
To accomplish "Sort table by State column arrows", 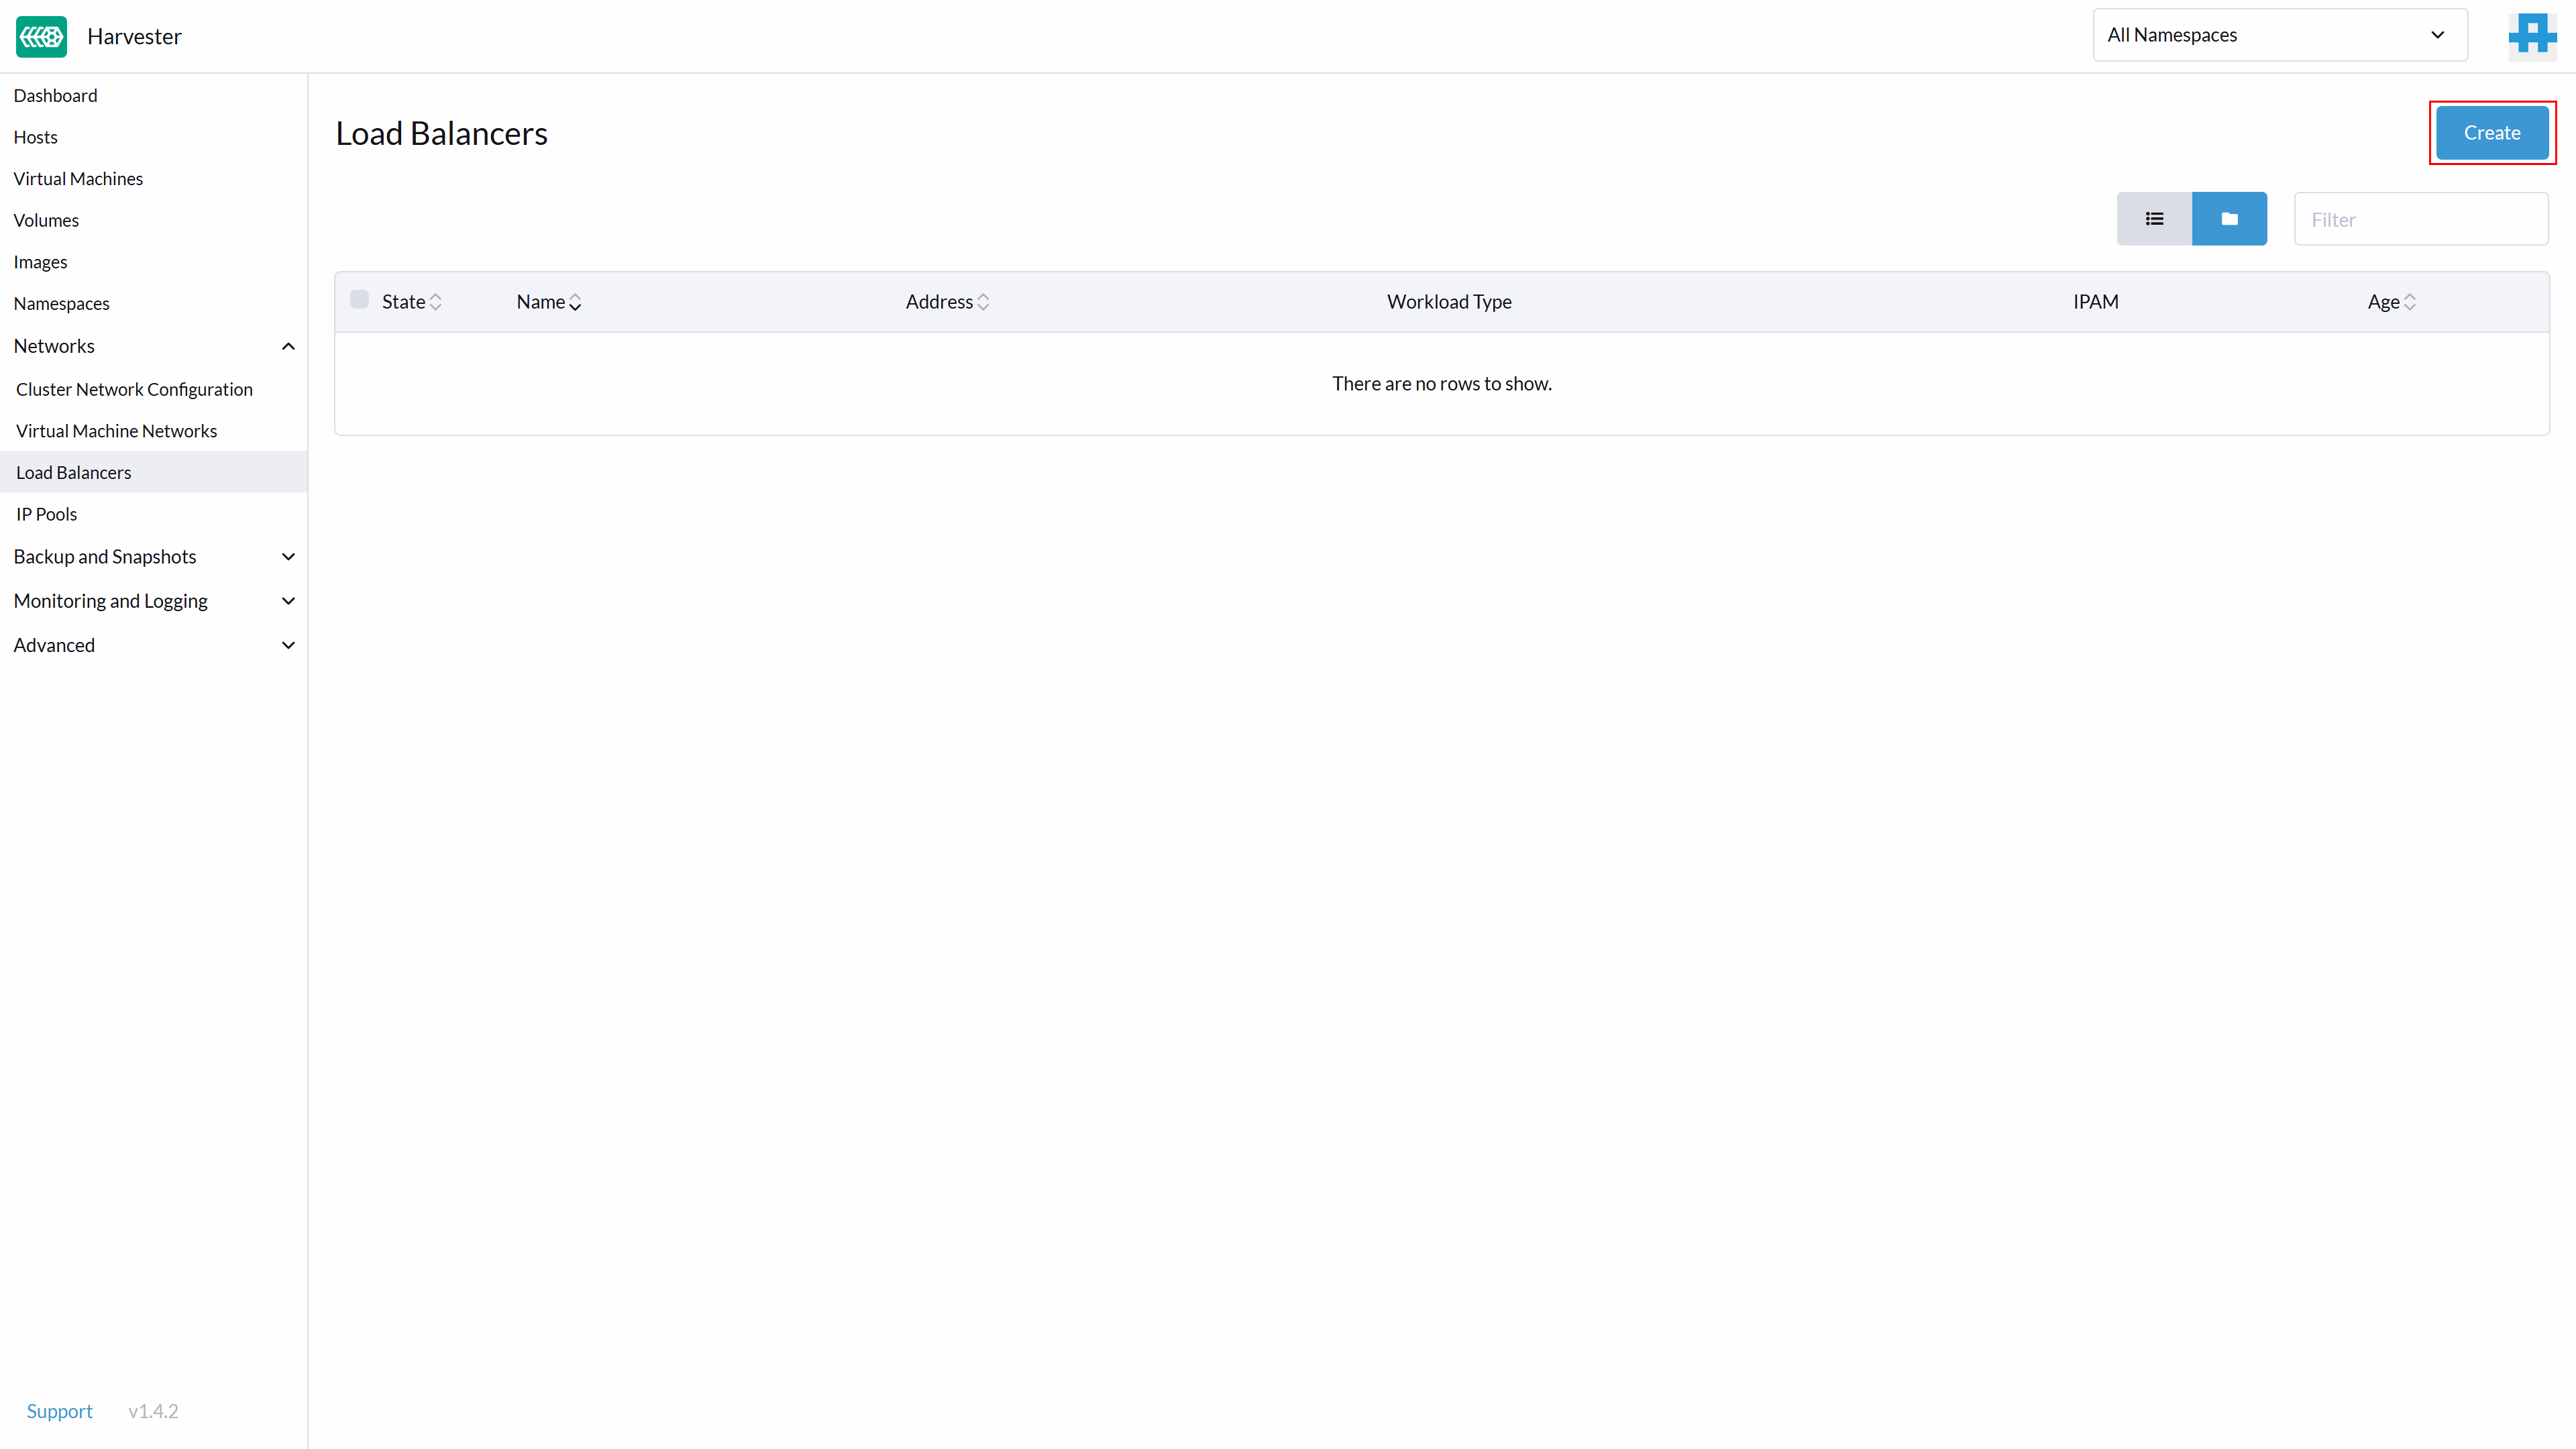I will pos(435,302).
